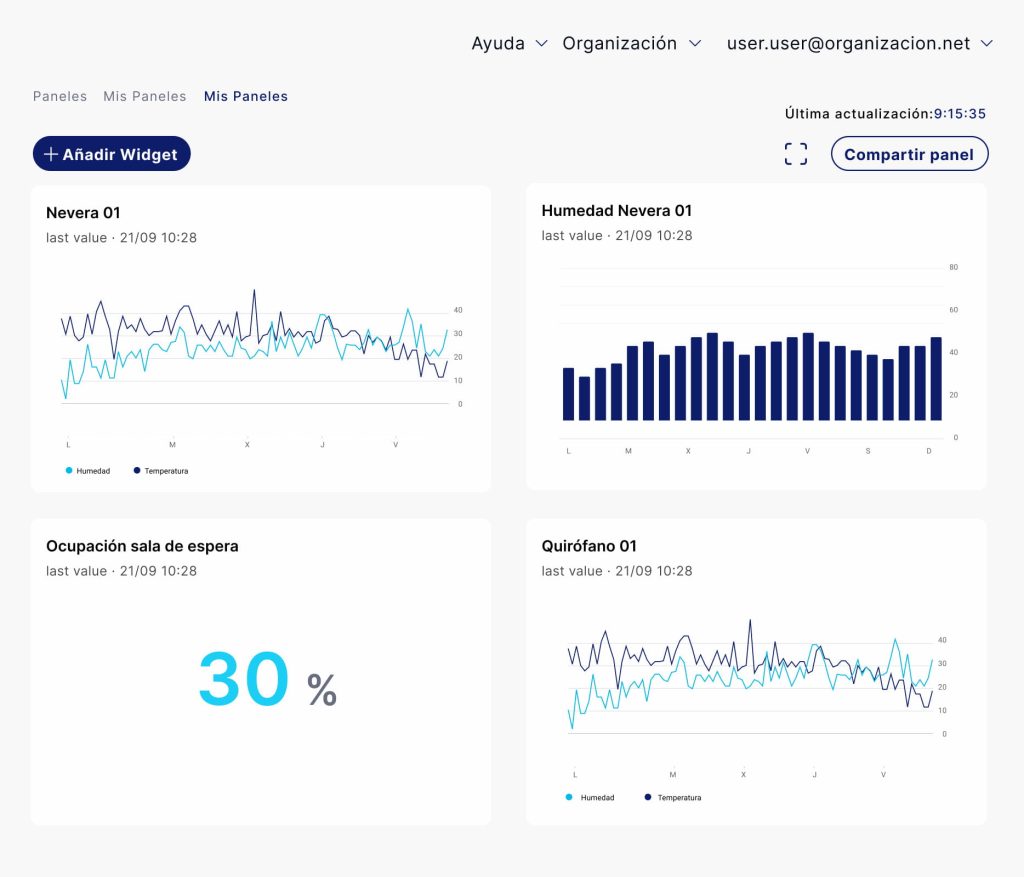Click the dark Temperatura legend dot in Nevera 01

135,470
